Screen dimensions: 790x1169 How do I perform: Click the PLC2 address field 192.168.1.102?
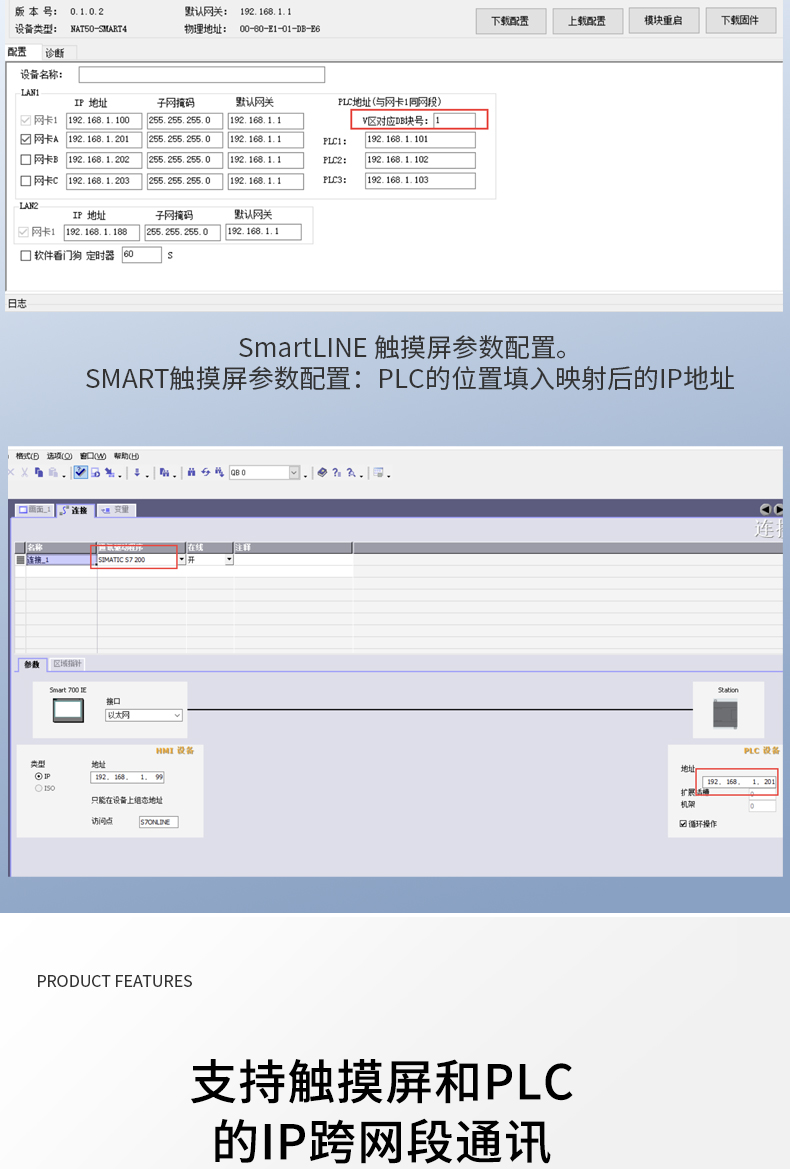click(420, 160)
